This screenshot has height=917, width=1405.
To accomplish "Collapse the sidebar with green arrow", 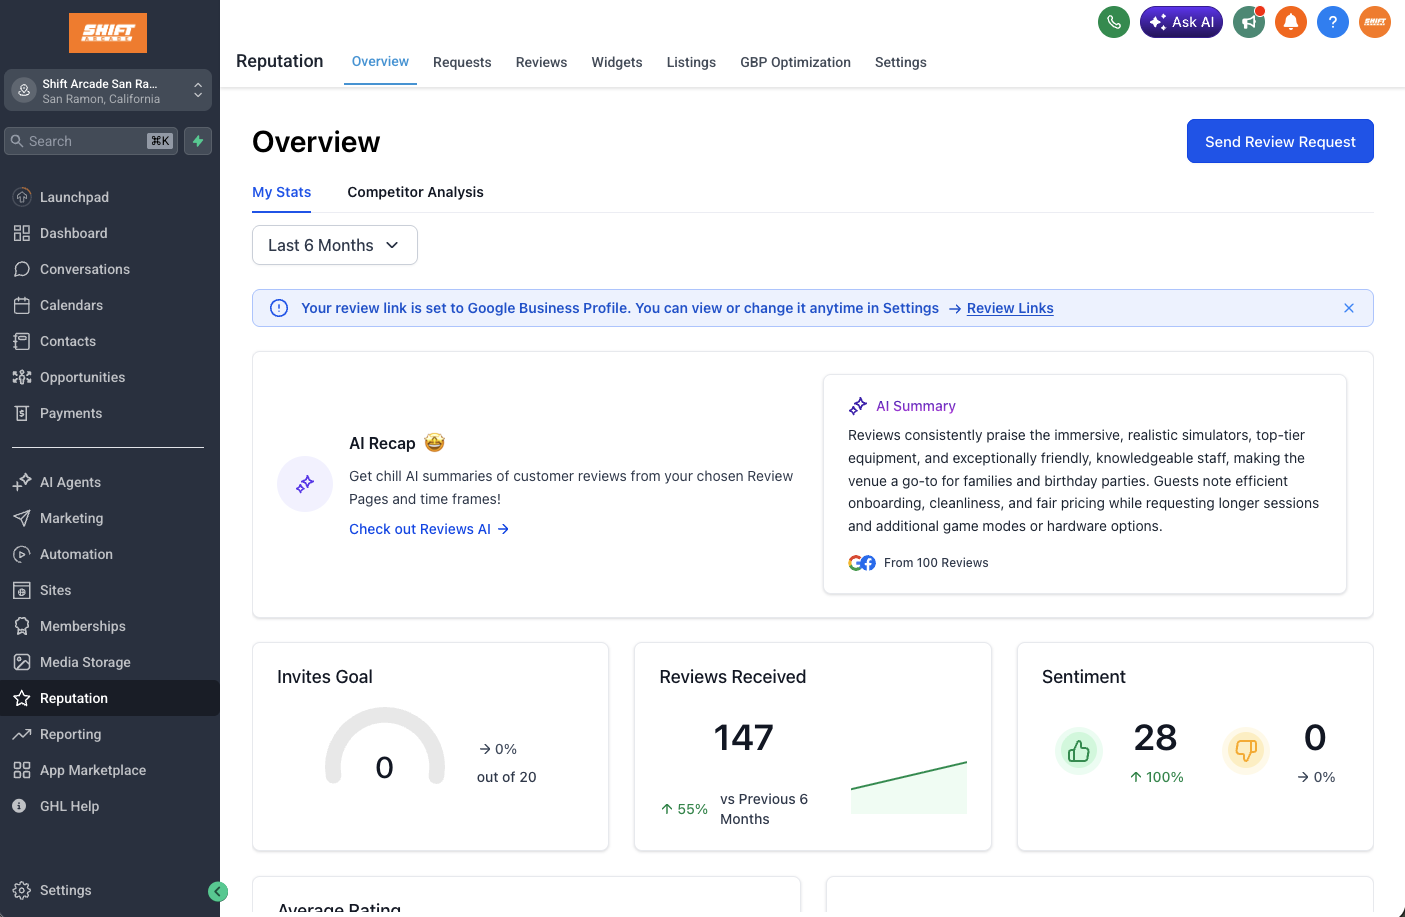I will click(x=218, y=891).
